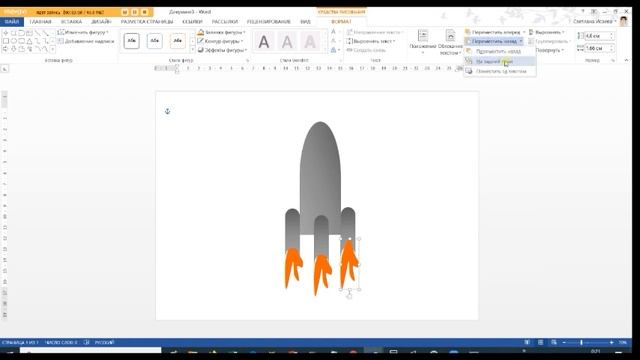This screenshot has width=640, height=360.
Task: Switch to print layout view in status bar
Action: [540, 342]
